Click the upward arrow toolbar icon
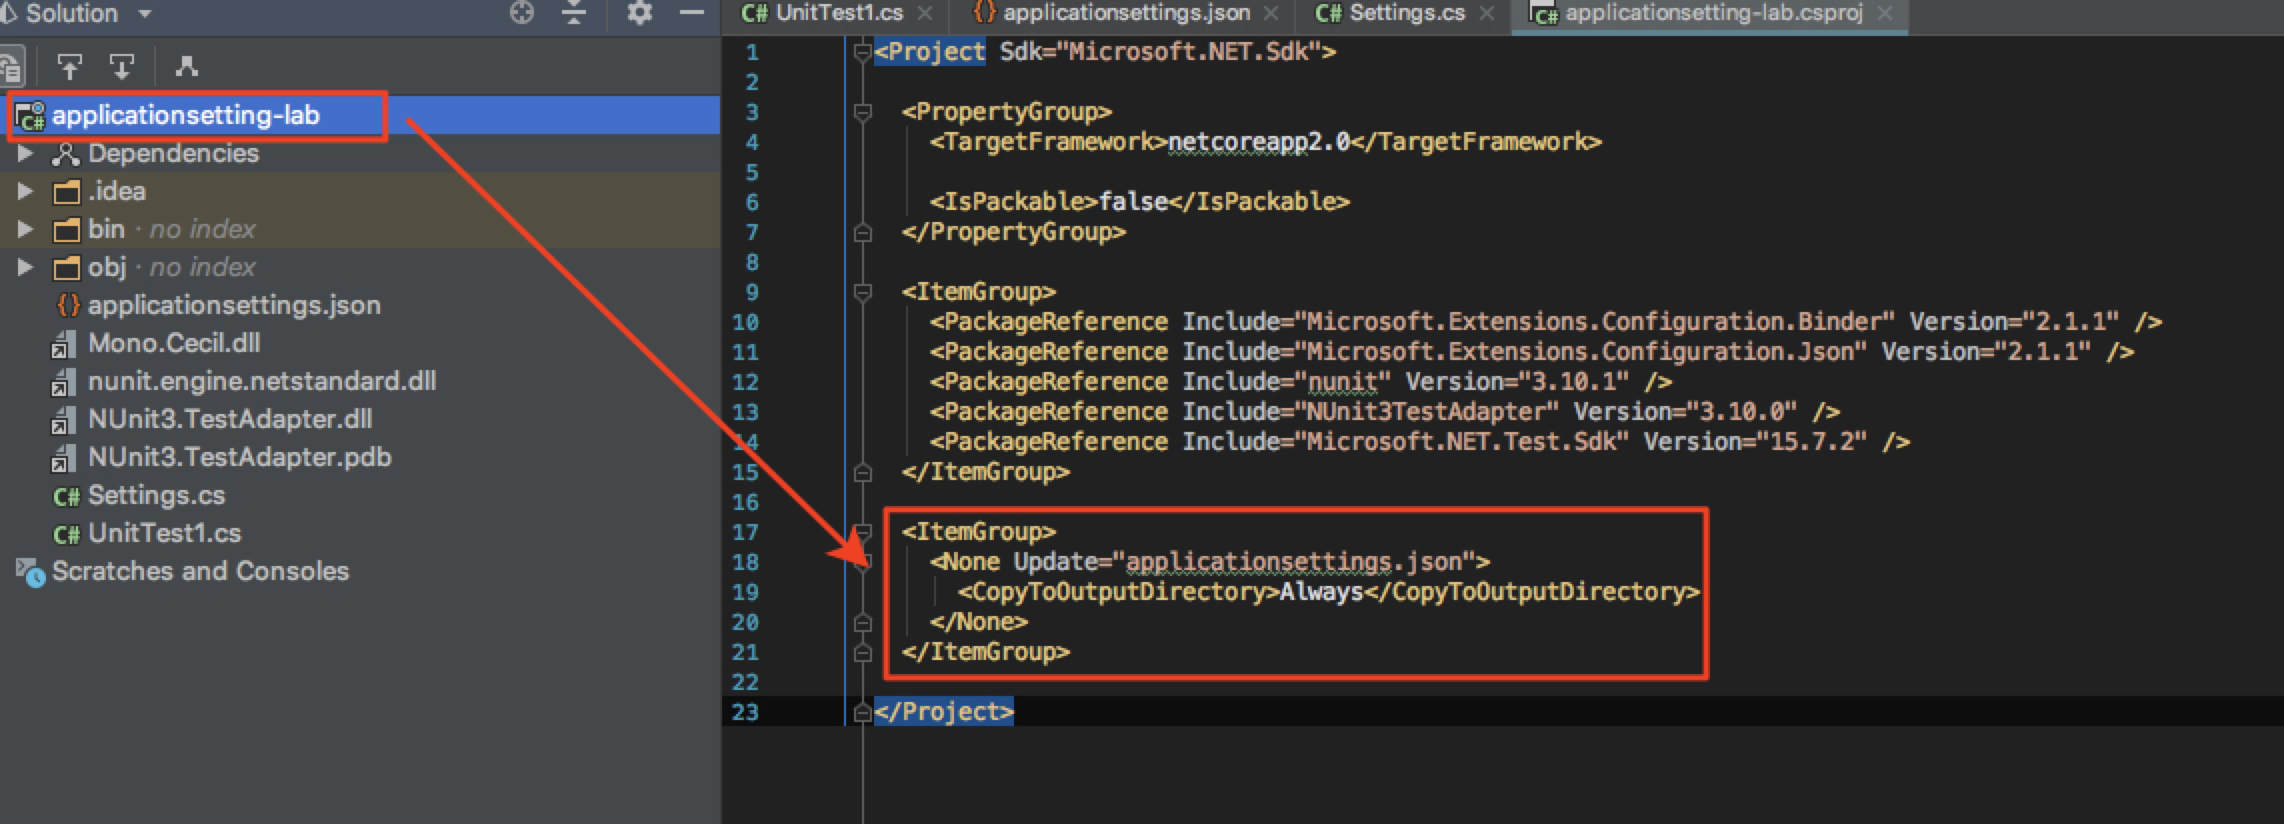This screenshot has height=824, width=2284. (69, 67)
